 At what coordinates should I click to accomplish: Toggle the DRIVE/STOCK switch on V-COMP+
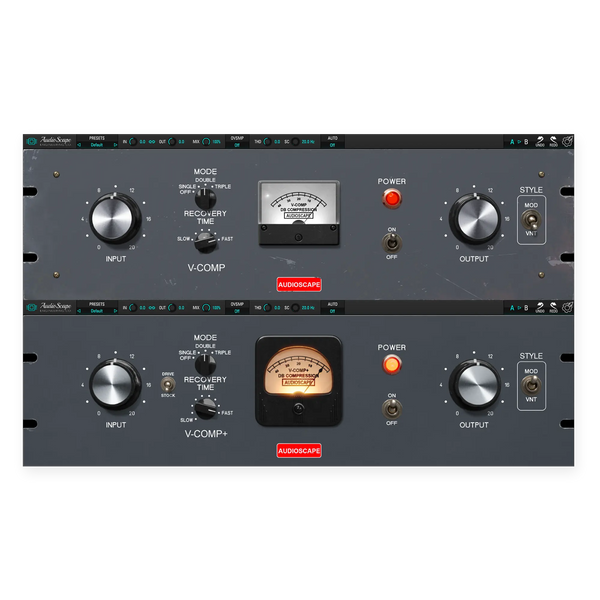point(168,384)
